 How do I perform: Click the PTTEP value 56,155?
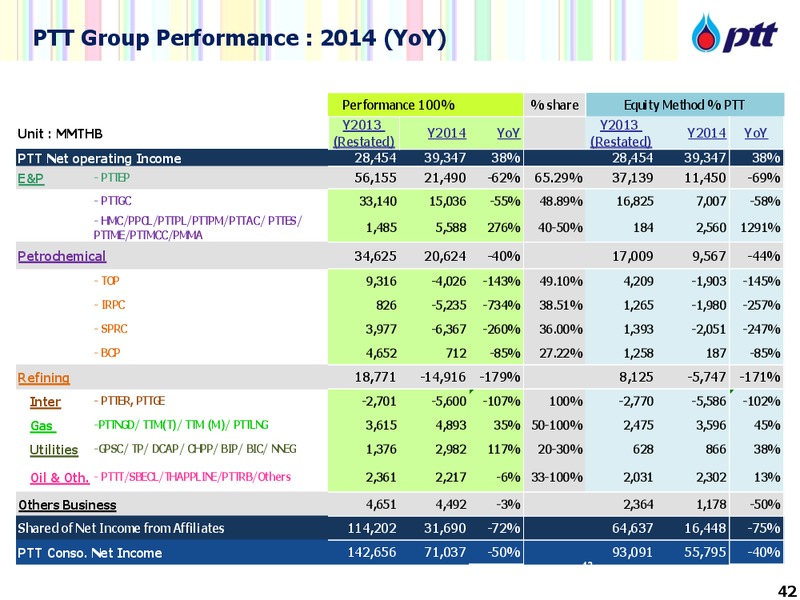coord(375,178)
